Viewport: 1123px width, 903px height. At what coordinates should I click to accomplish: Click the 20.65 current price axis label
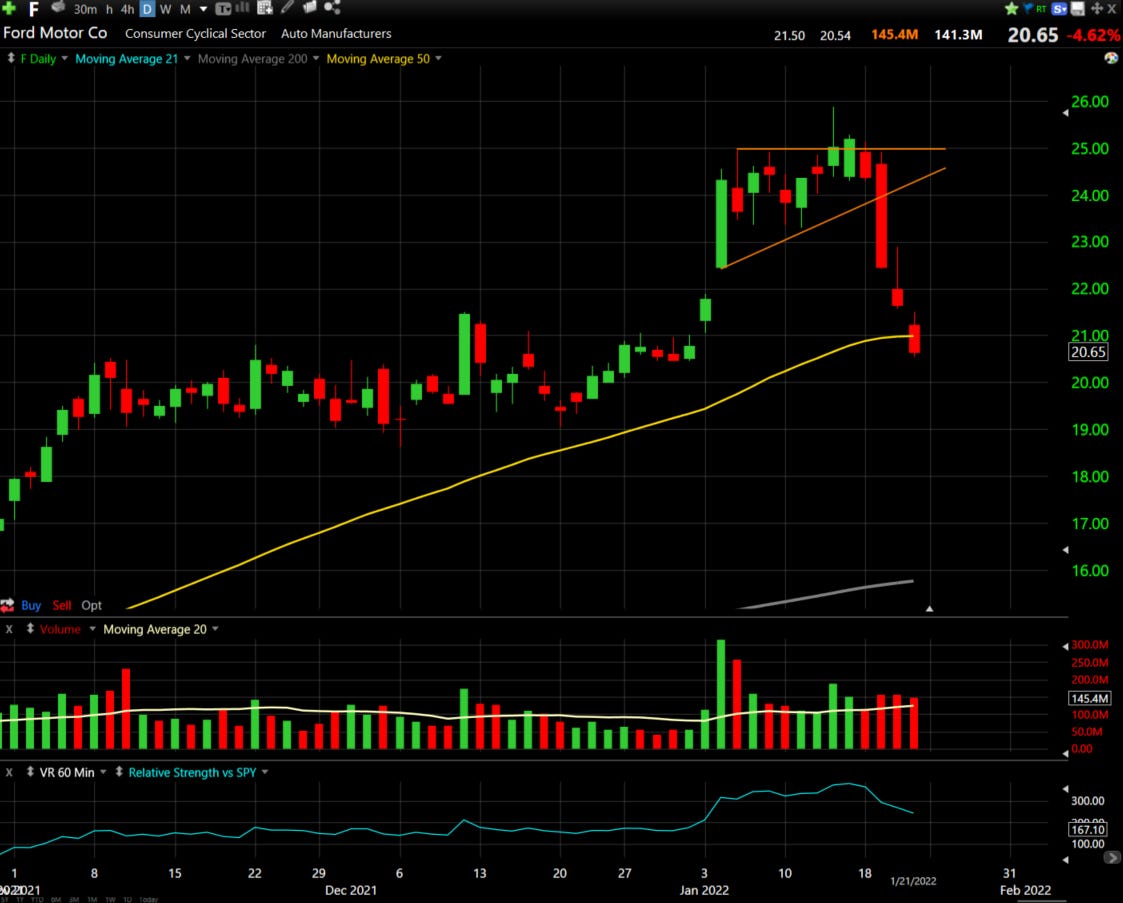[x=1089, y=352]
